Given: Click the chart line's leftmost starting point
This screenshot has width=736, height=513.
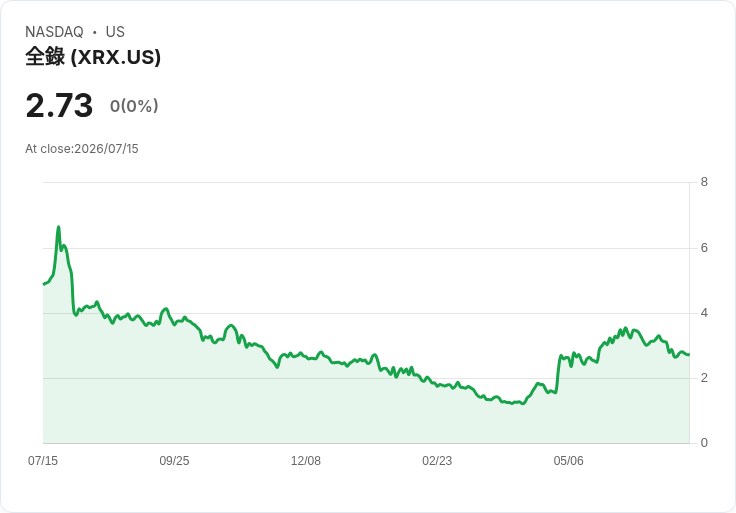Looking at the screenshot, I should [x=44, y=284].
